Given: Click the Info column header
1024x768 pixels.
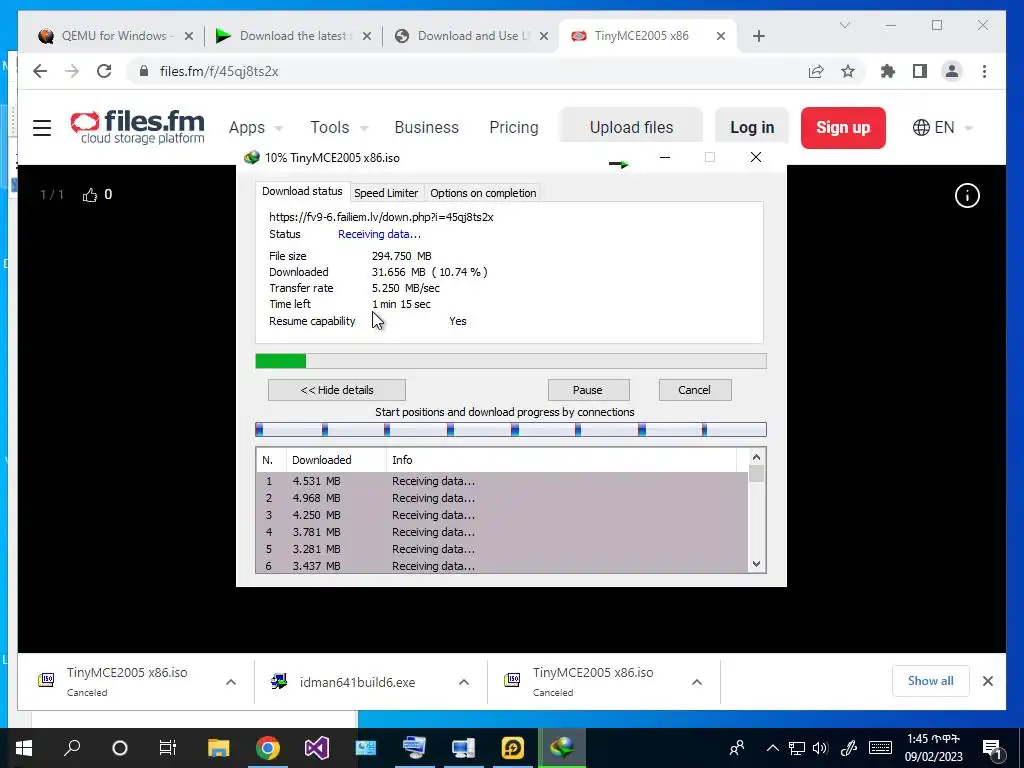Looking at the screenshot, I should click(x=561, y=460).
